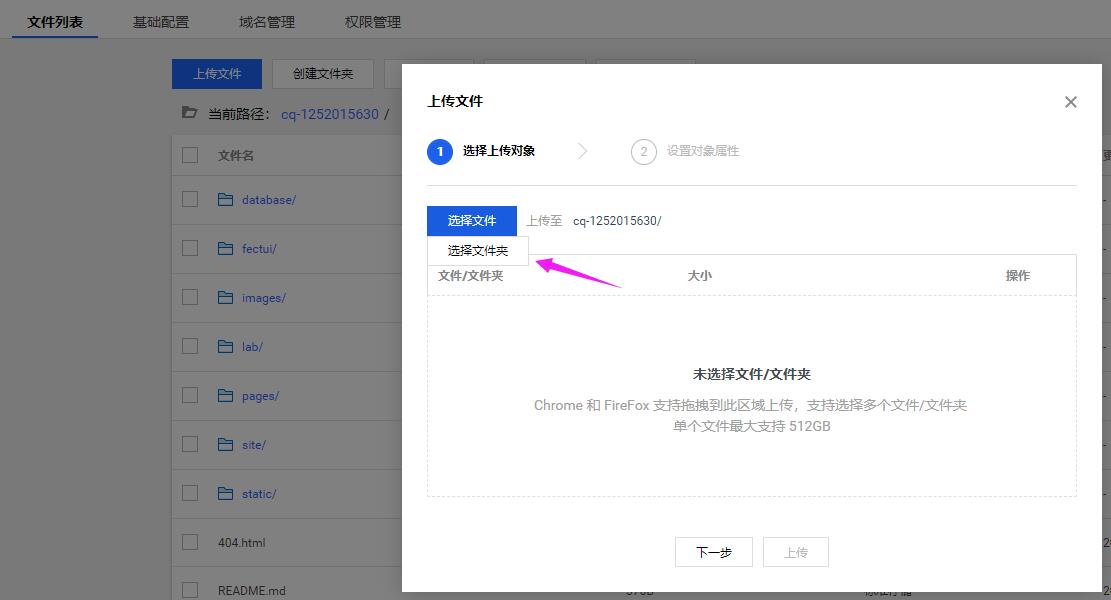The width and height of the screenshot is (1111, 600).
Task: Close the upload file dialog
Action: [1070, 102]
